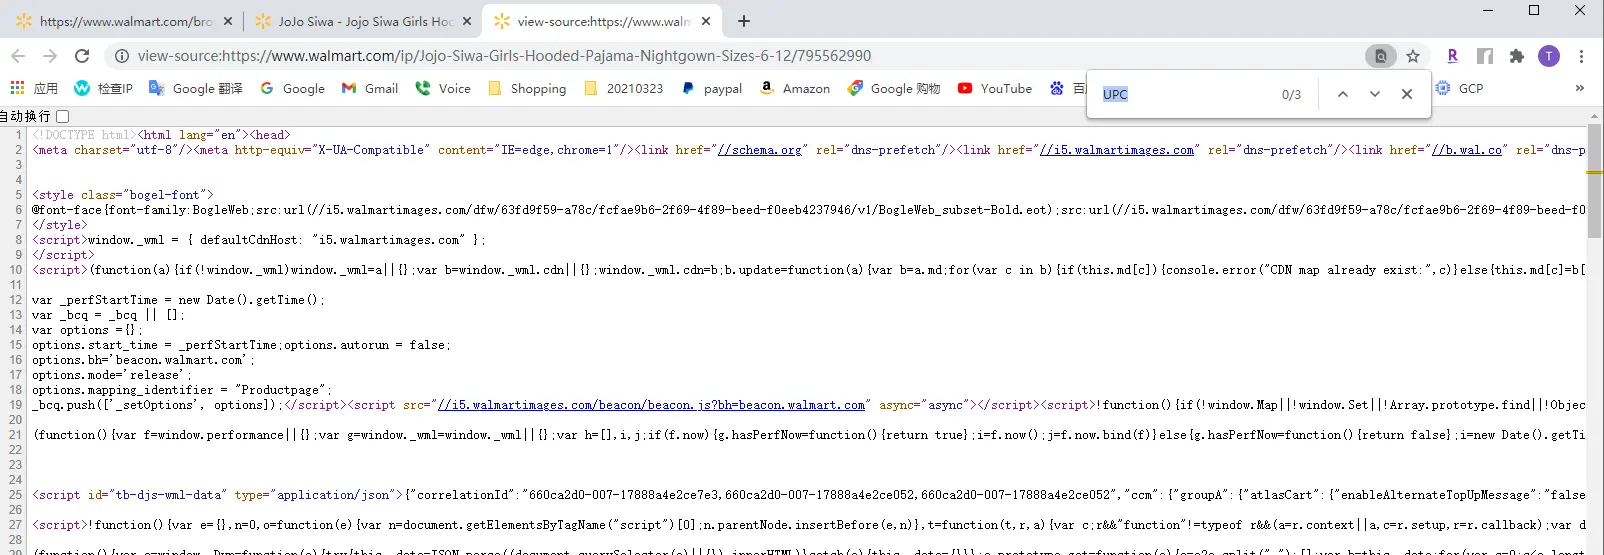This screenshot has height=555, width=1604.
Task: Open the Chrome three-dot menu
Action: pos(1581,56)
